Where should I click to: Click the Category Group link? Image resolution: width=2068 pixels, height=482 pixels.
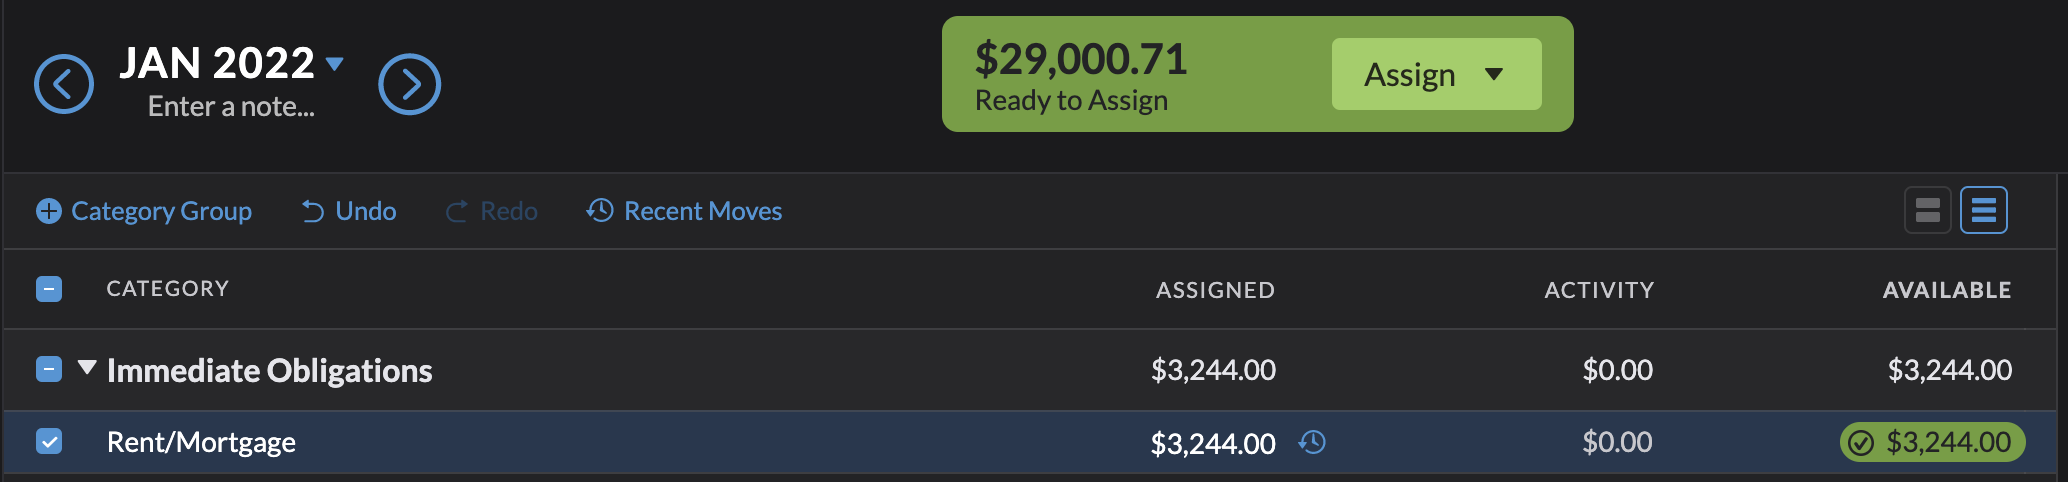161,211
